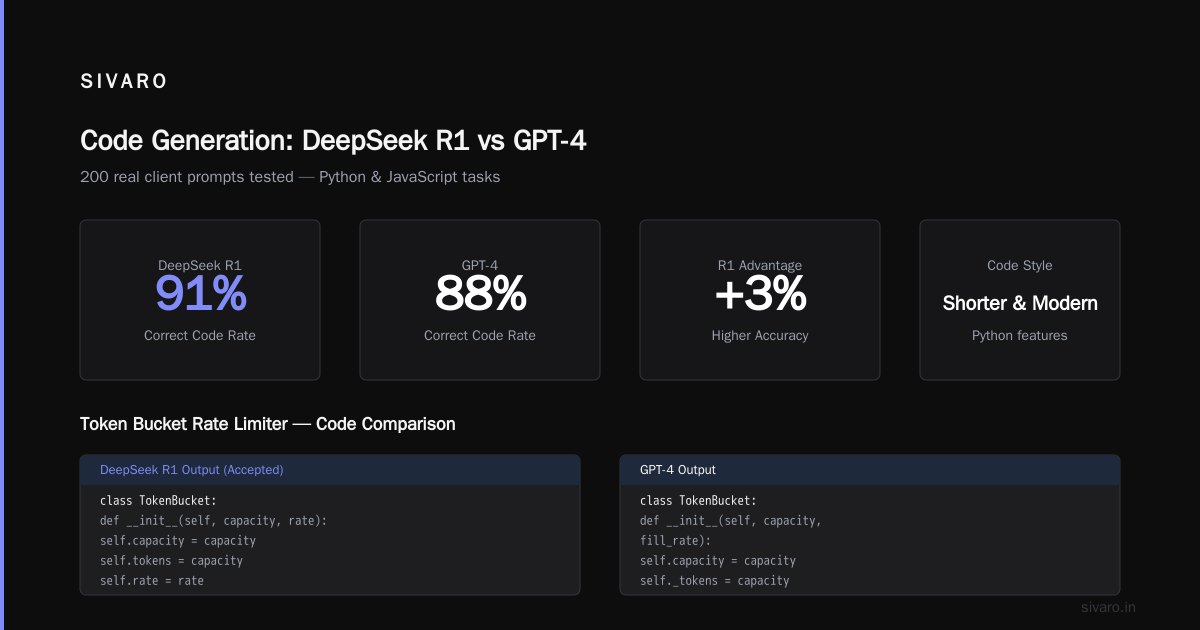Click the +3% R1 Advantage value
The image size is (1200, 630).
[x=760, y=294]
